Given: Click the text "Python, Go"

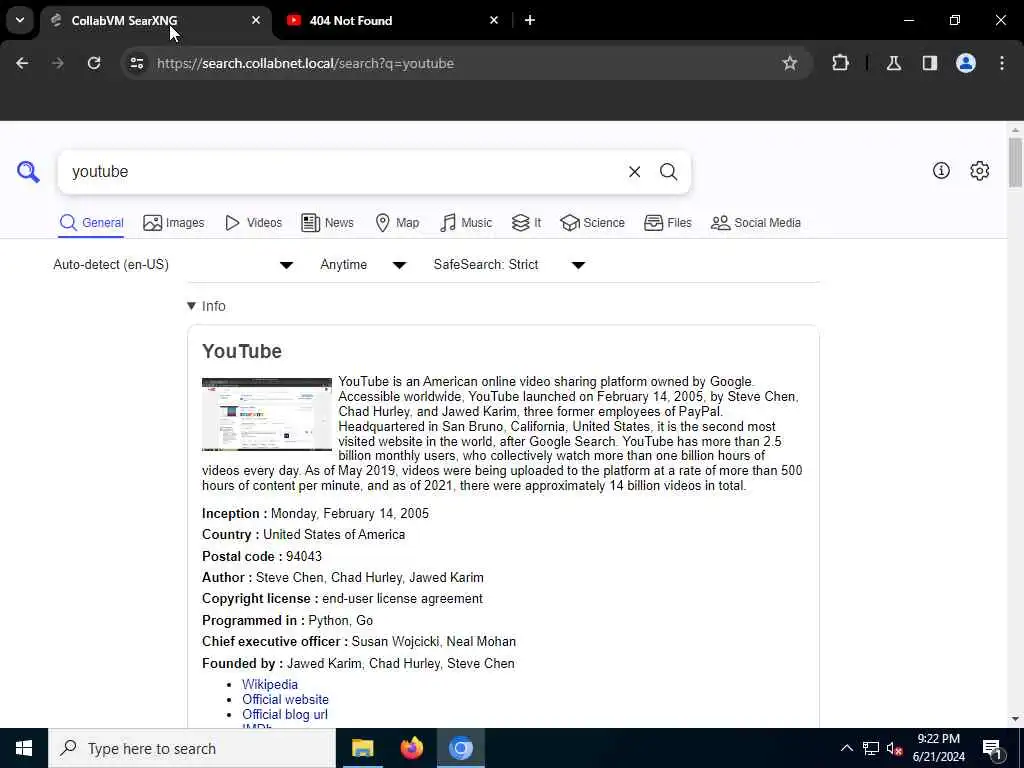Looking at the screenshot, I should 341,620.
